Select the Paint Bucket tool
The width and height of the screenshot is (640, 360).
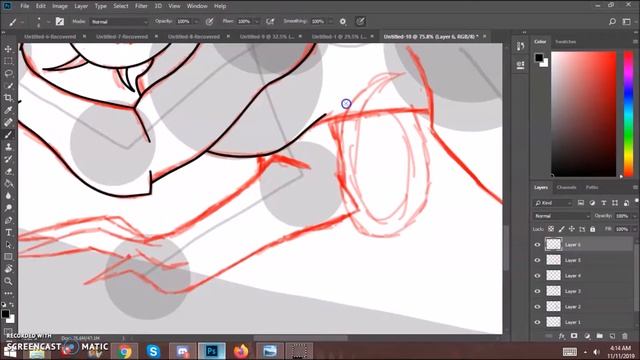coord(8,184)
